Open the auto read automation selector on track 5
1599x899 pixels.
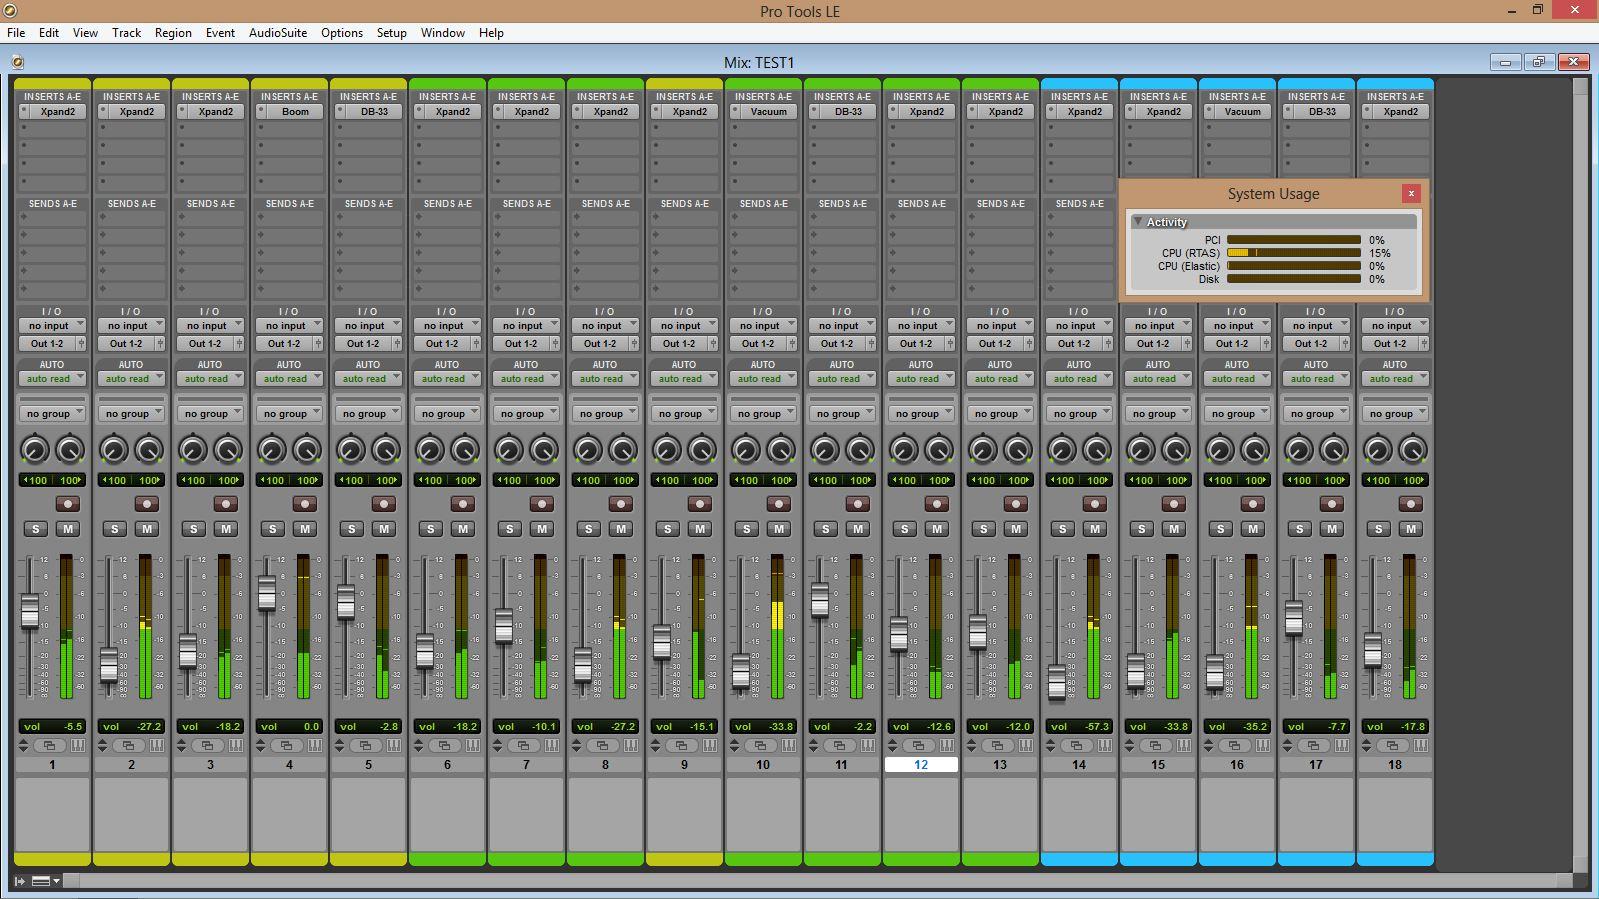click(x=368, y=379)
